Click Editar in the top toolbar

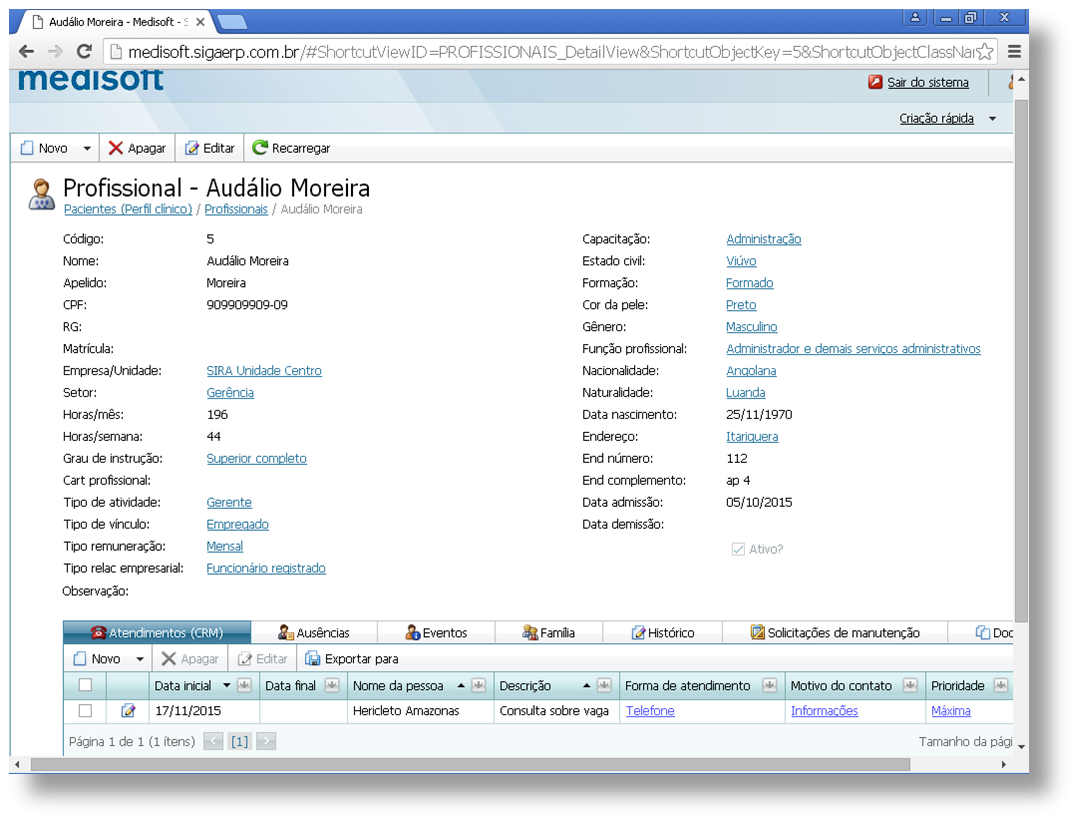click(210, 149)
